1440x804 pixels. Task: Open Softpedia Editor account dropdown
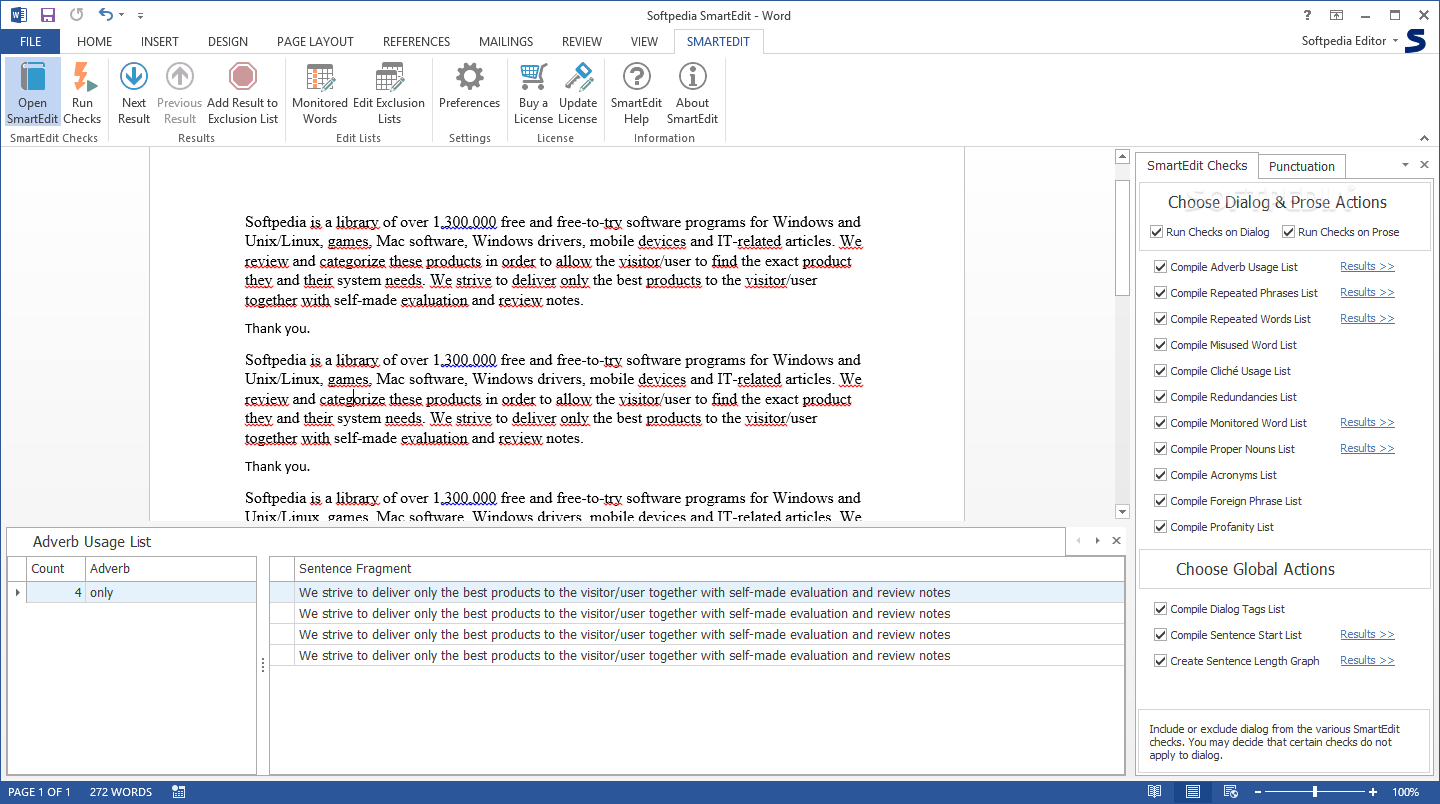pyautogui.click(x=1394, y=41)
